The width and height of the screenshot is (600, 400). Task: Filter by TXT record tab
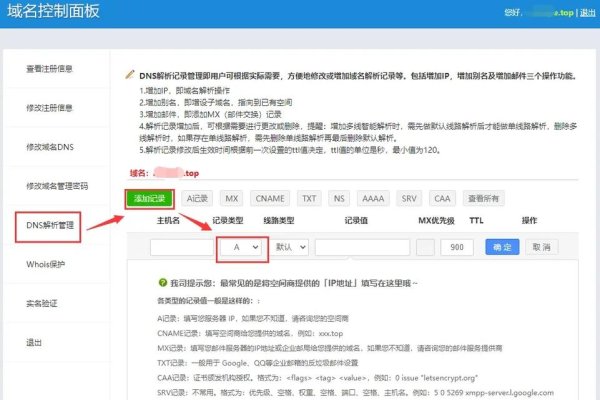click(x=309, y=198)
